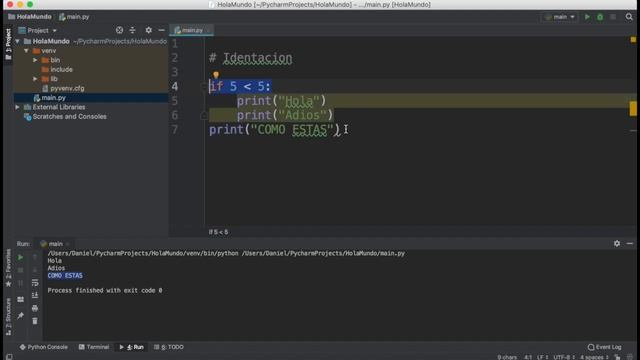The image size is (640, 360).
Task: Click the '# Identacion' comment line
Action: pos(251,58)
